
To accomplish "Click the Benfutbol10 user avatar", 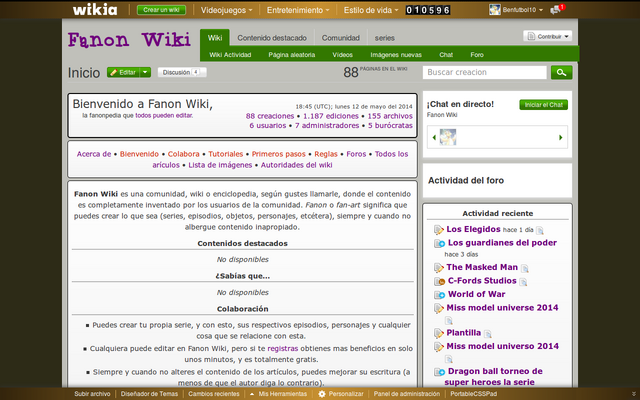I will click(495, 10).
